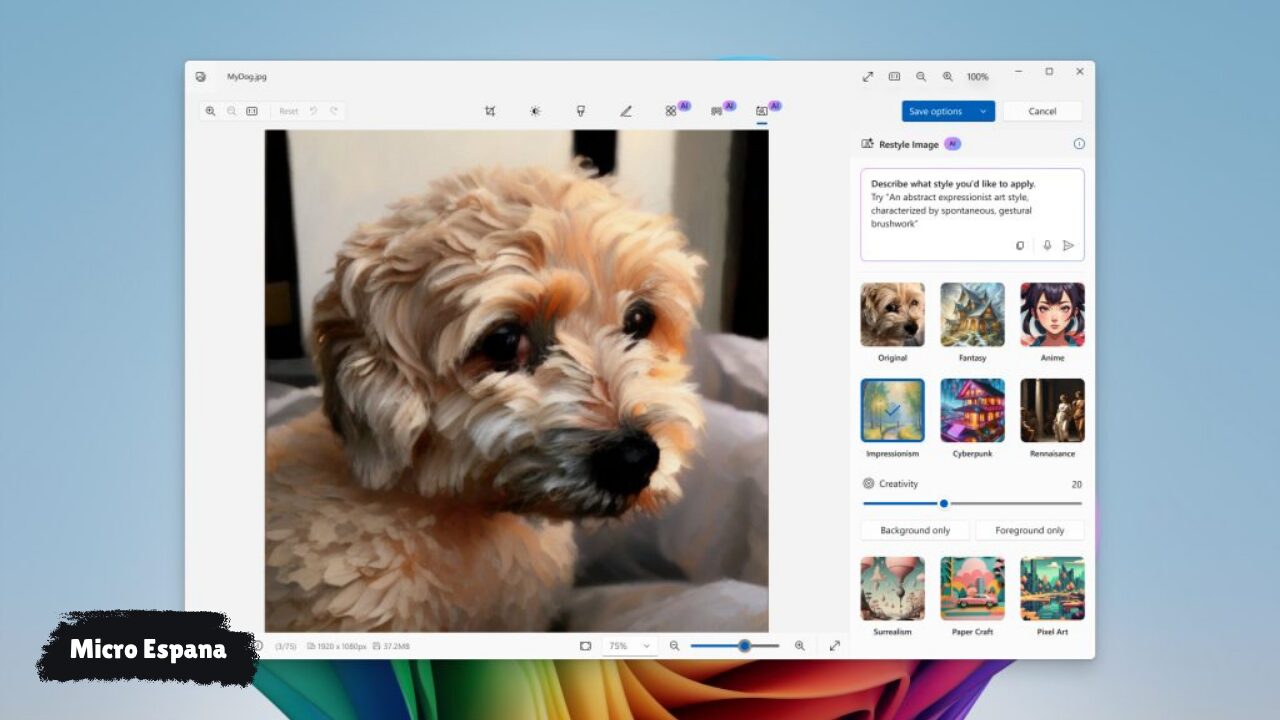Deselect the checked Impressionism style

click(x=892, y=410)
